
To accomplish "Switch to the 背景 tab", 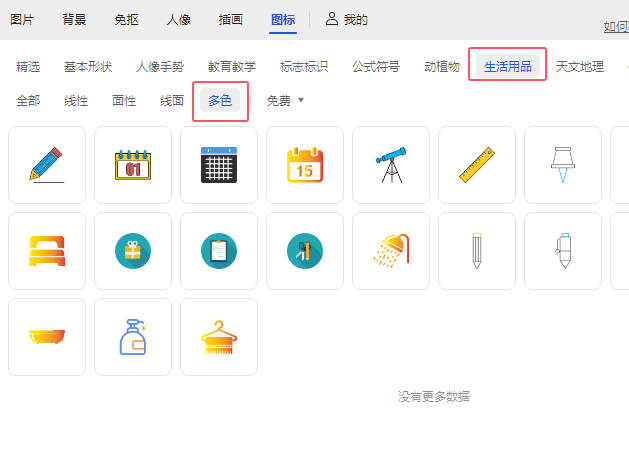I will pos(74,19).
